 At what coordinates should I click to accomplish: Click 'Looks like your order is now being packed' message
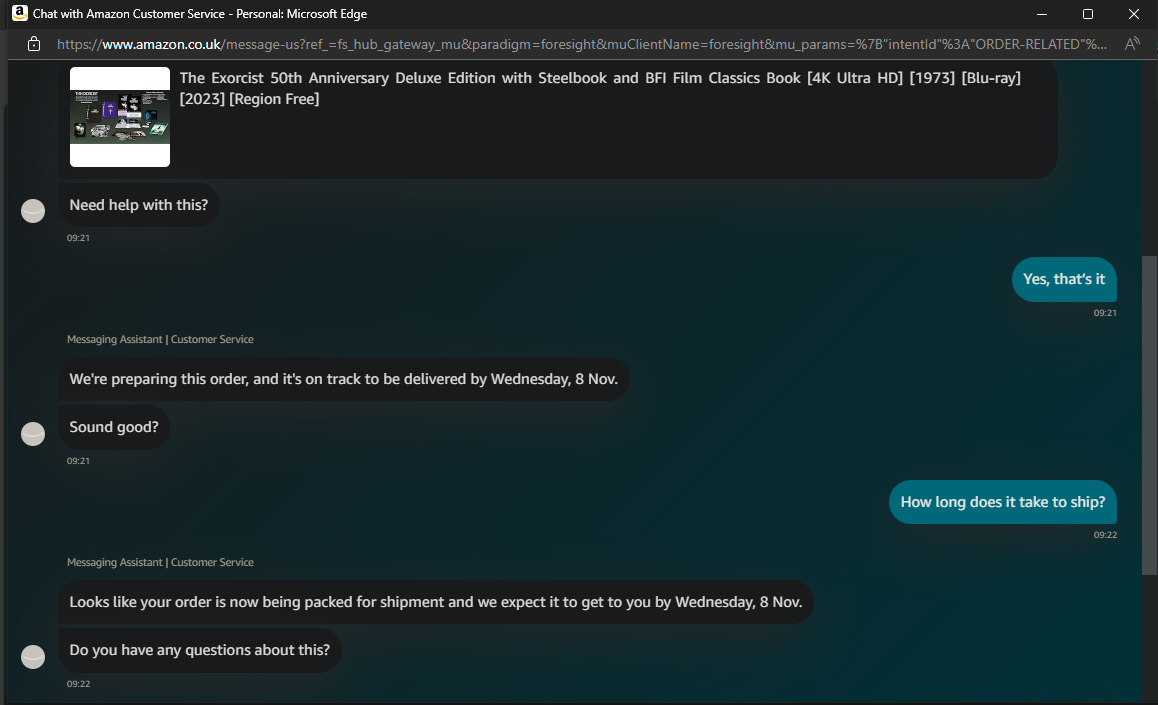coord(436,602)
